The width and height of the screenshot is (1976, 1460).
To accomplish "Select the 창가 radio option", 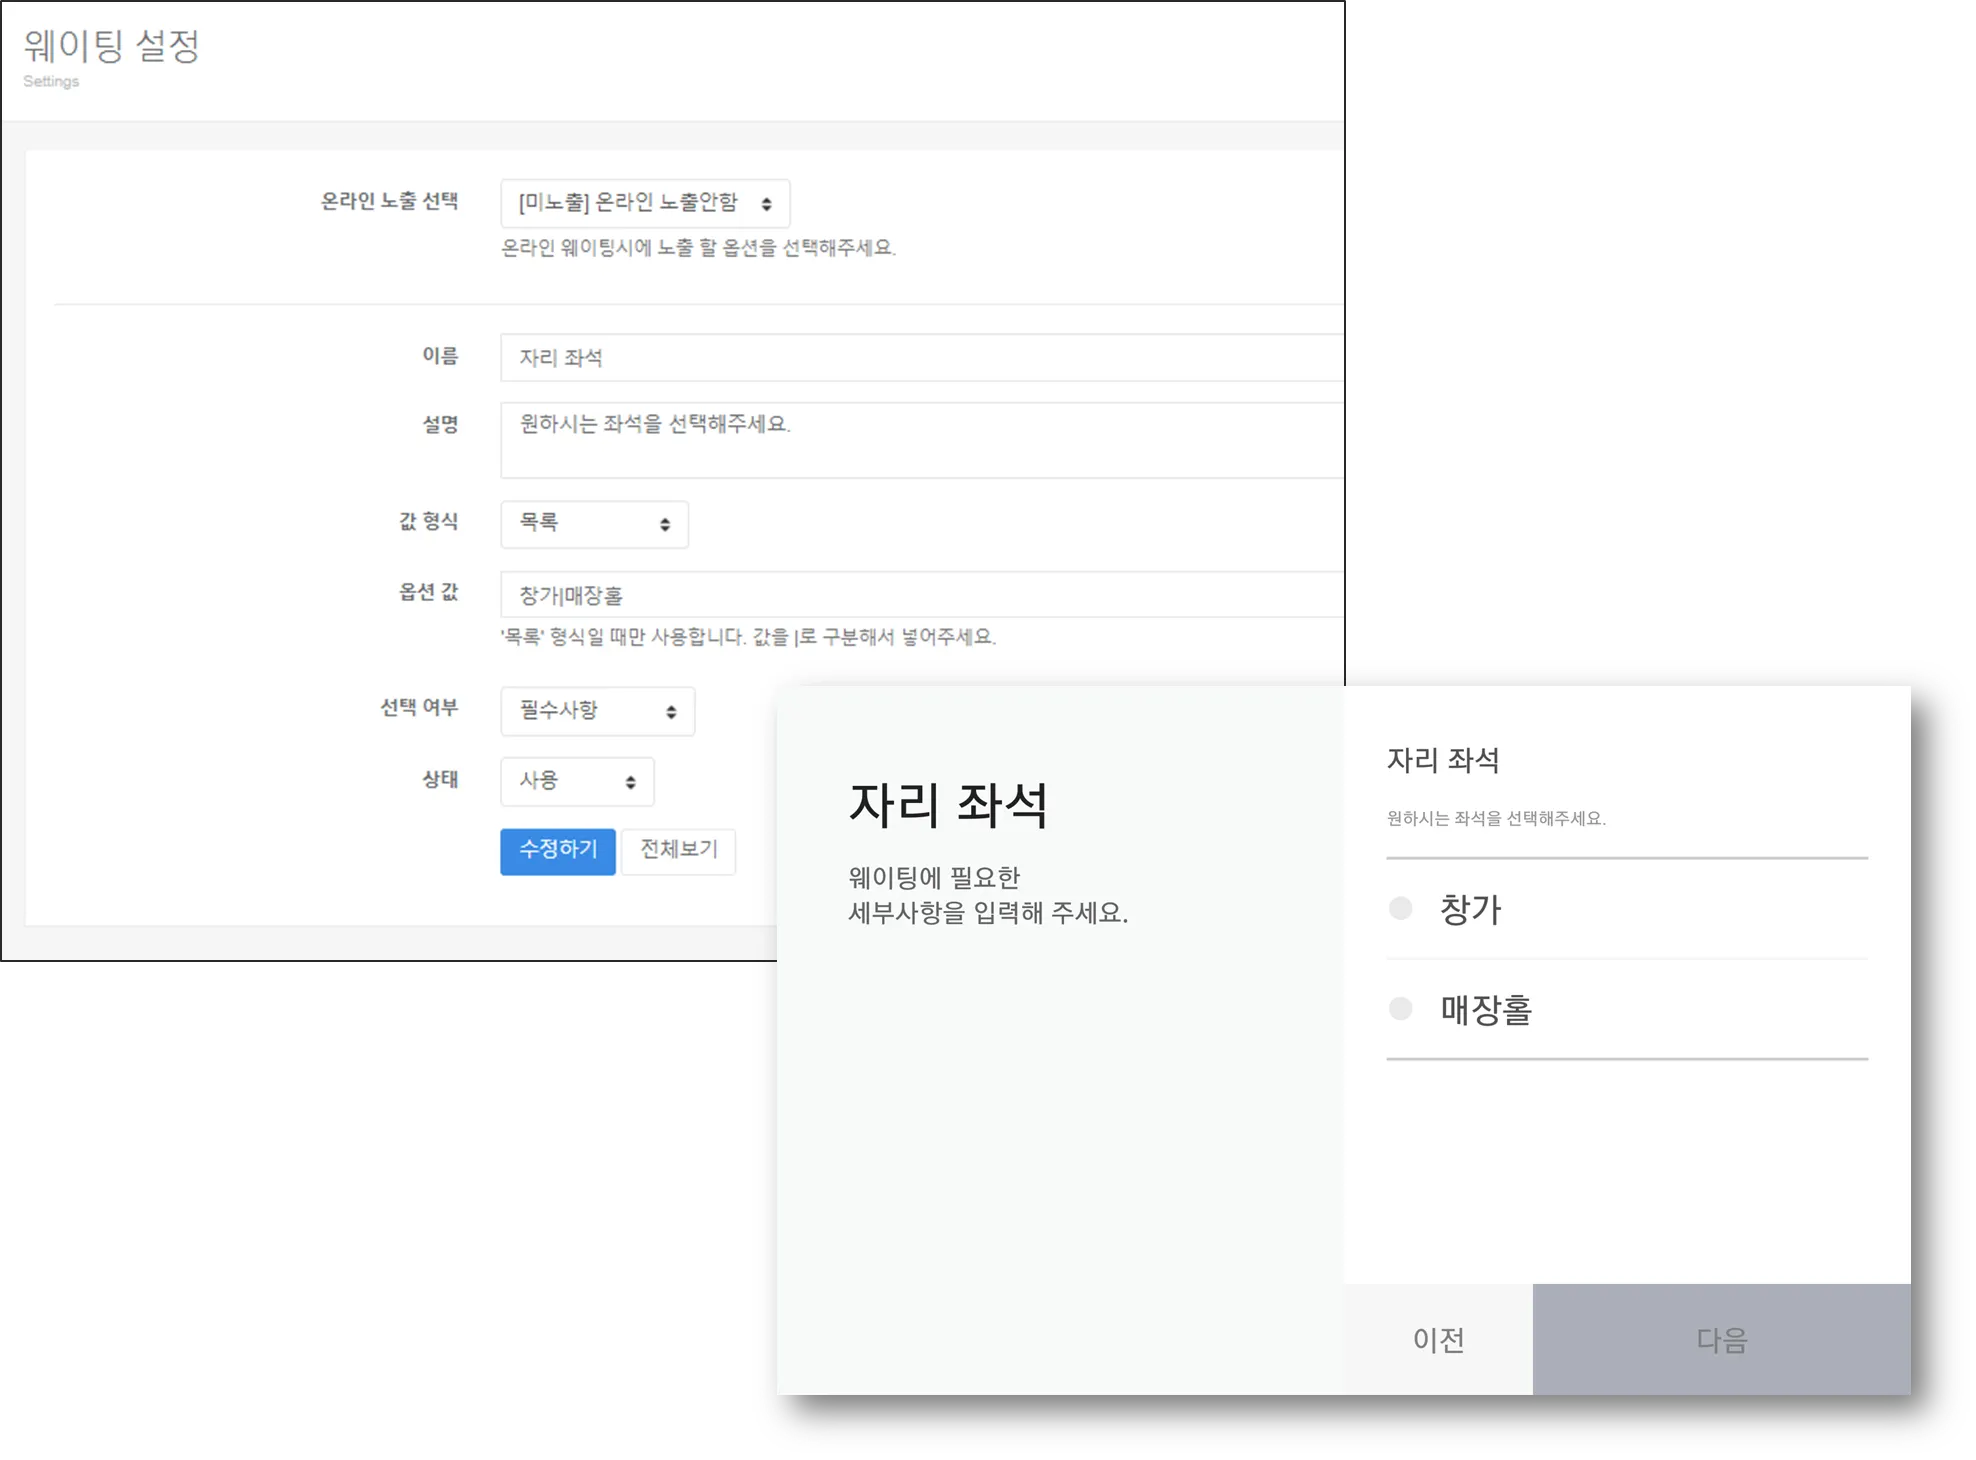I will pyautogui.click(x=1401, y=908).
